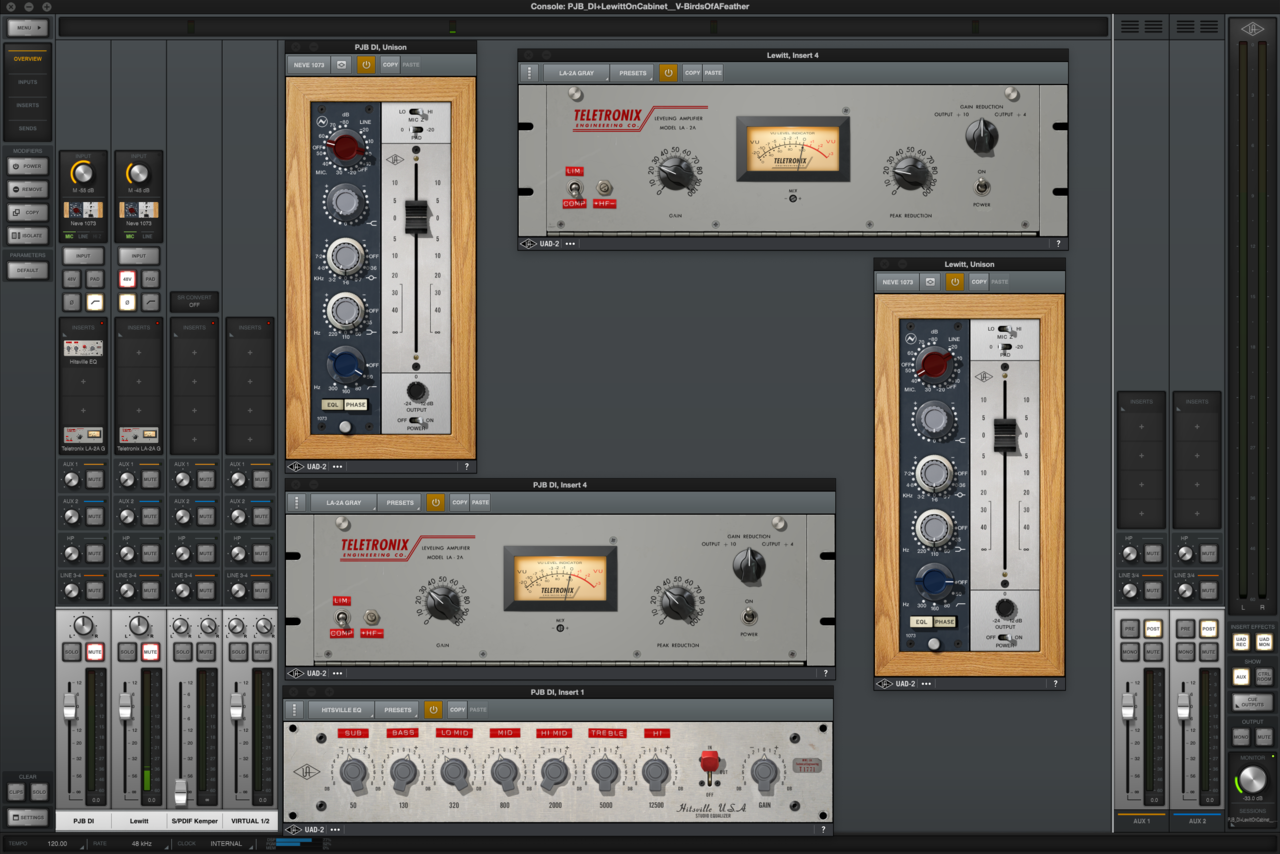Click the POWER modifier button

[x=27, y=166]
